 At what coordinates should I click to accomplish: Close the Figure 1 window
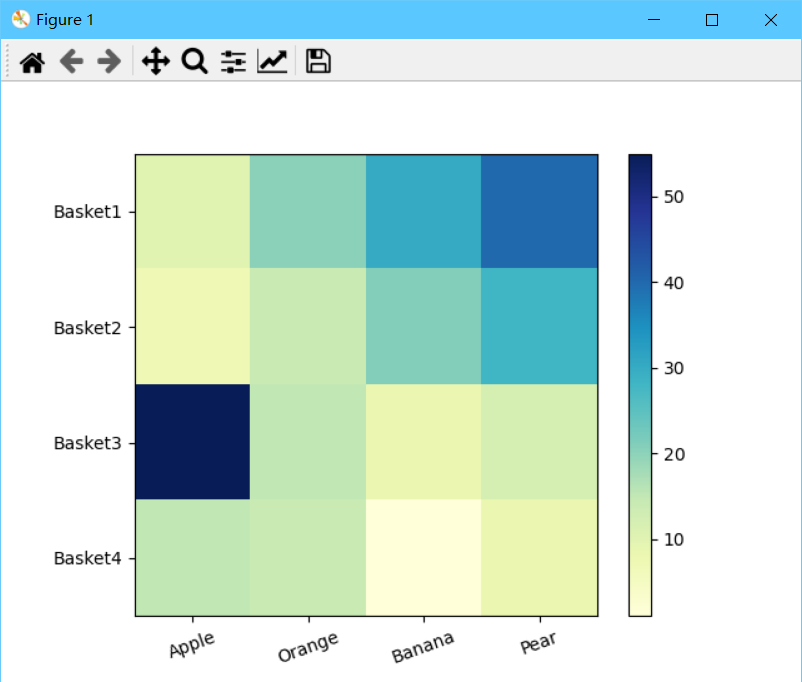click(770, 20)
